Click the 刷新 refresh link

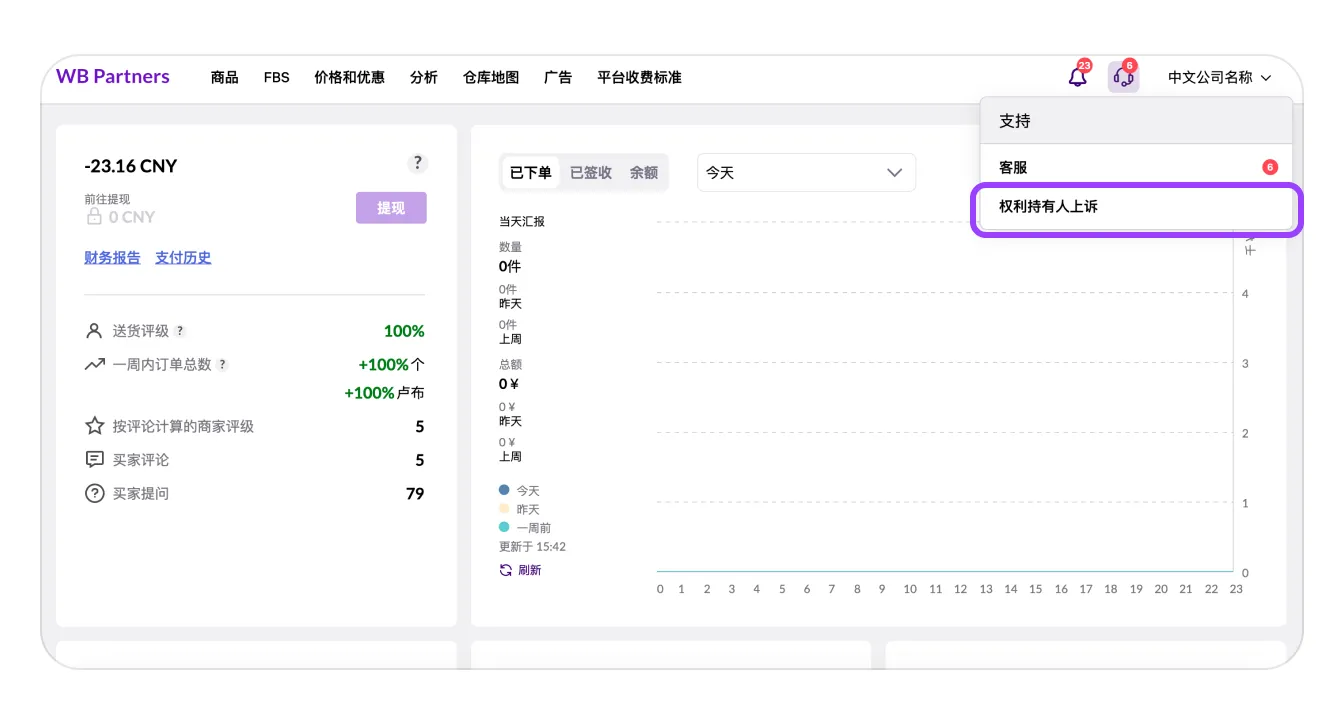(529, 570)
